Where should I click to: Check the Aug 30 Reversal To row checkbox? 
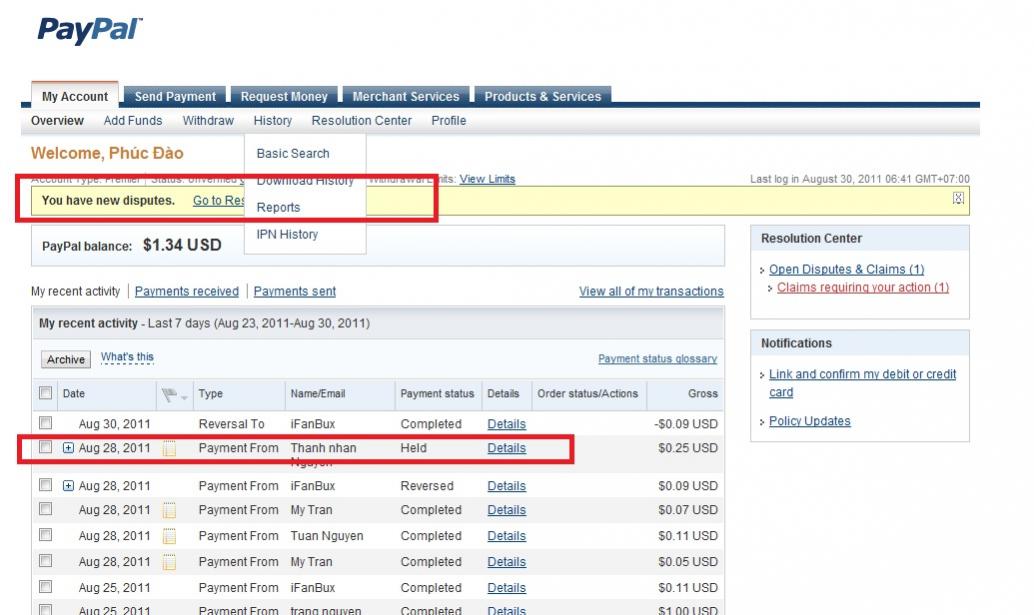tap(46, 423)
